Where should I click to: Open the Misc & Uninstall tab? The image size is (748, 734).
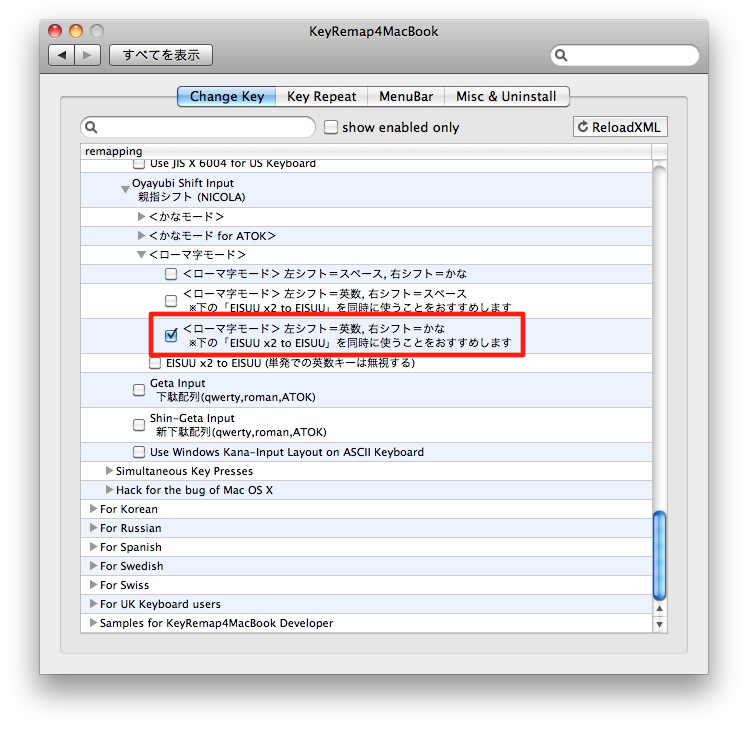508,97
